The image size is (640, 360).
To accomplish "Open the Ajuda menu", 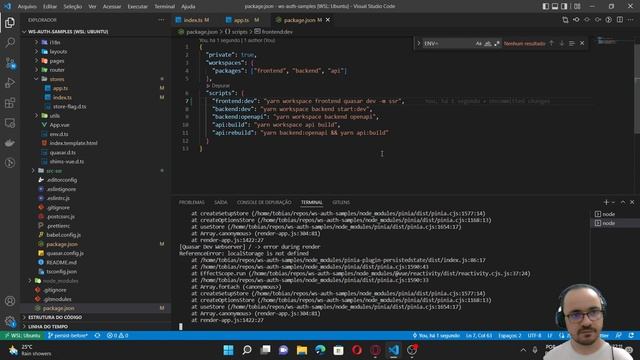I will [188, 7].
